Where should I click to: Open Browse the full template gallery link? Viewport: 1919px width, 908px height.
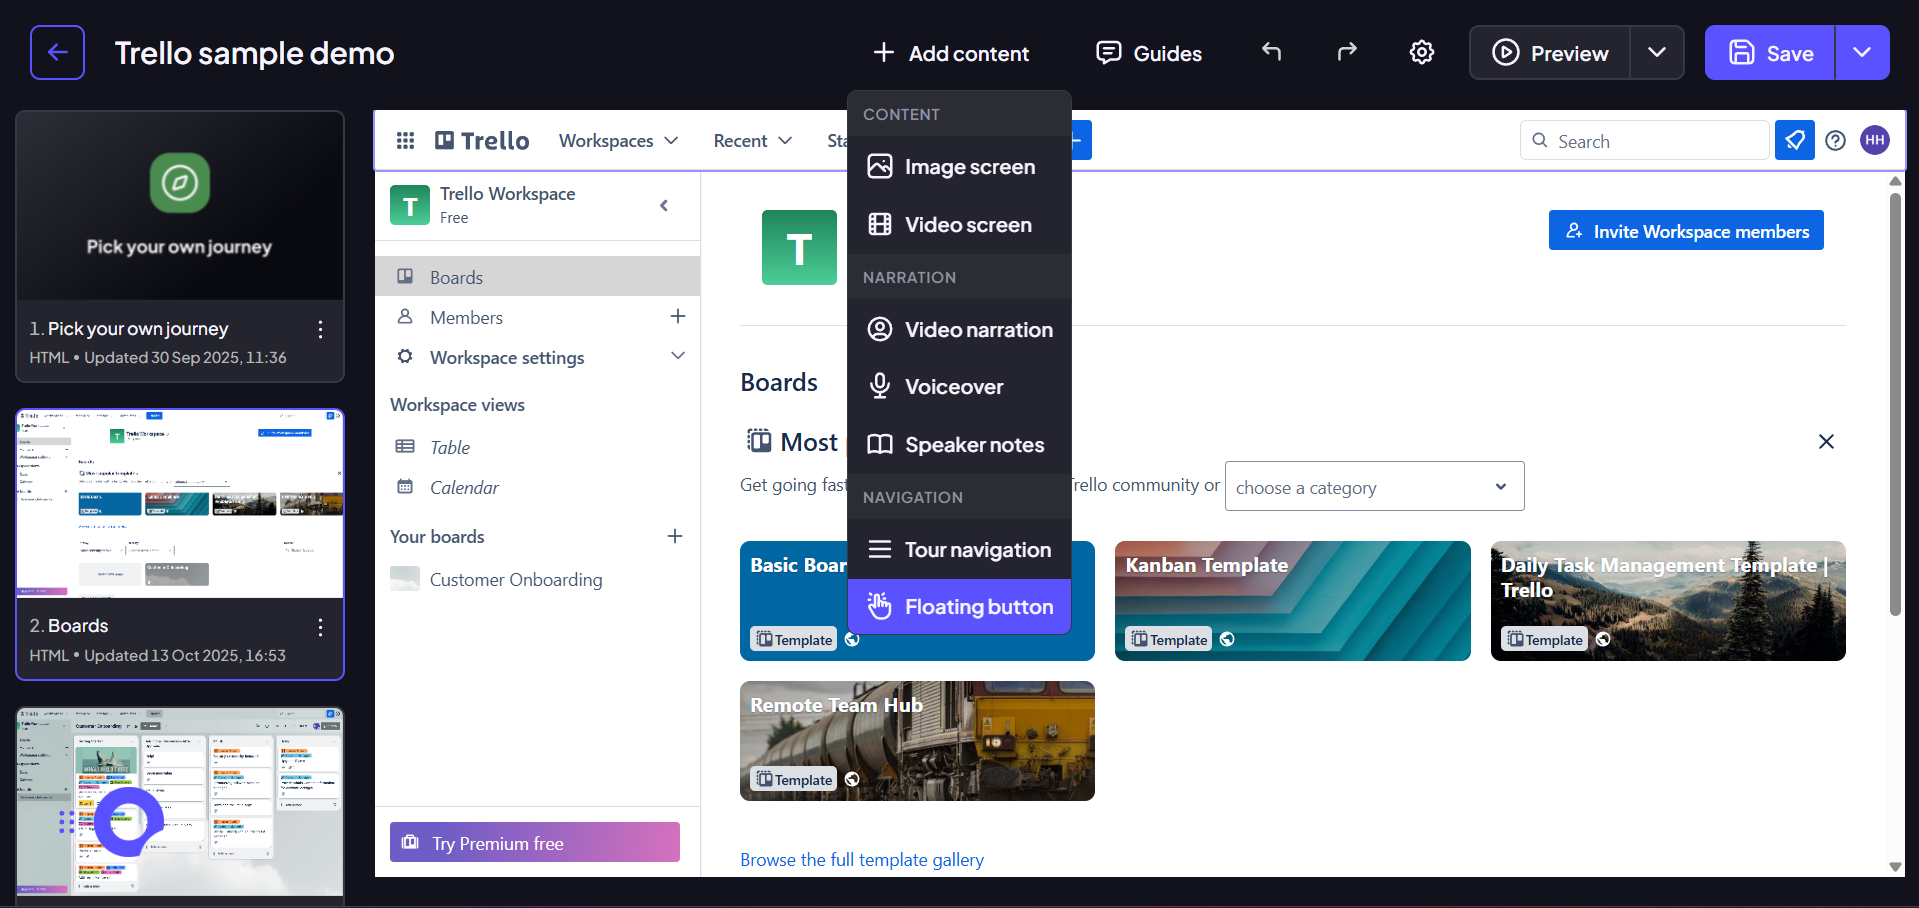862,859
